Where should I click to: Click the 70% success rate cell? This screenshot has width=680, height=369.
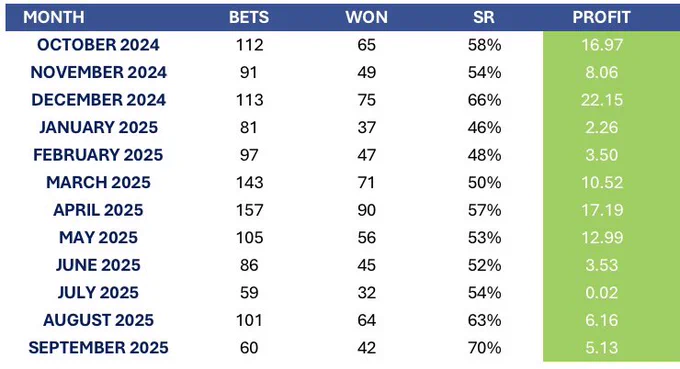point(484,348)
